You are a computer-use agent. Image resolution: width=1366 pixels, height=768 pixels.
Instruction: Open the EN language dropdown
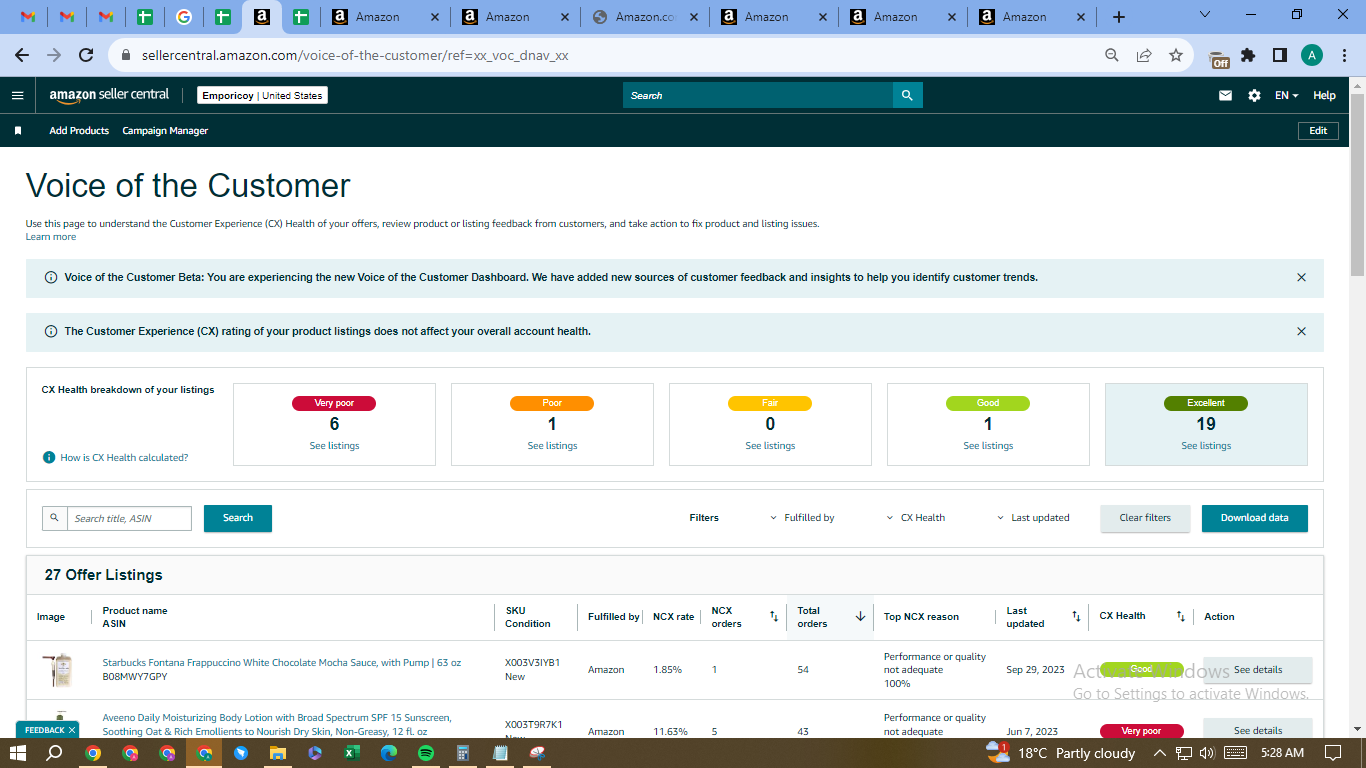tap(1286, 95)
